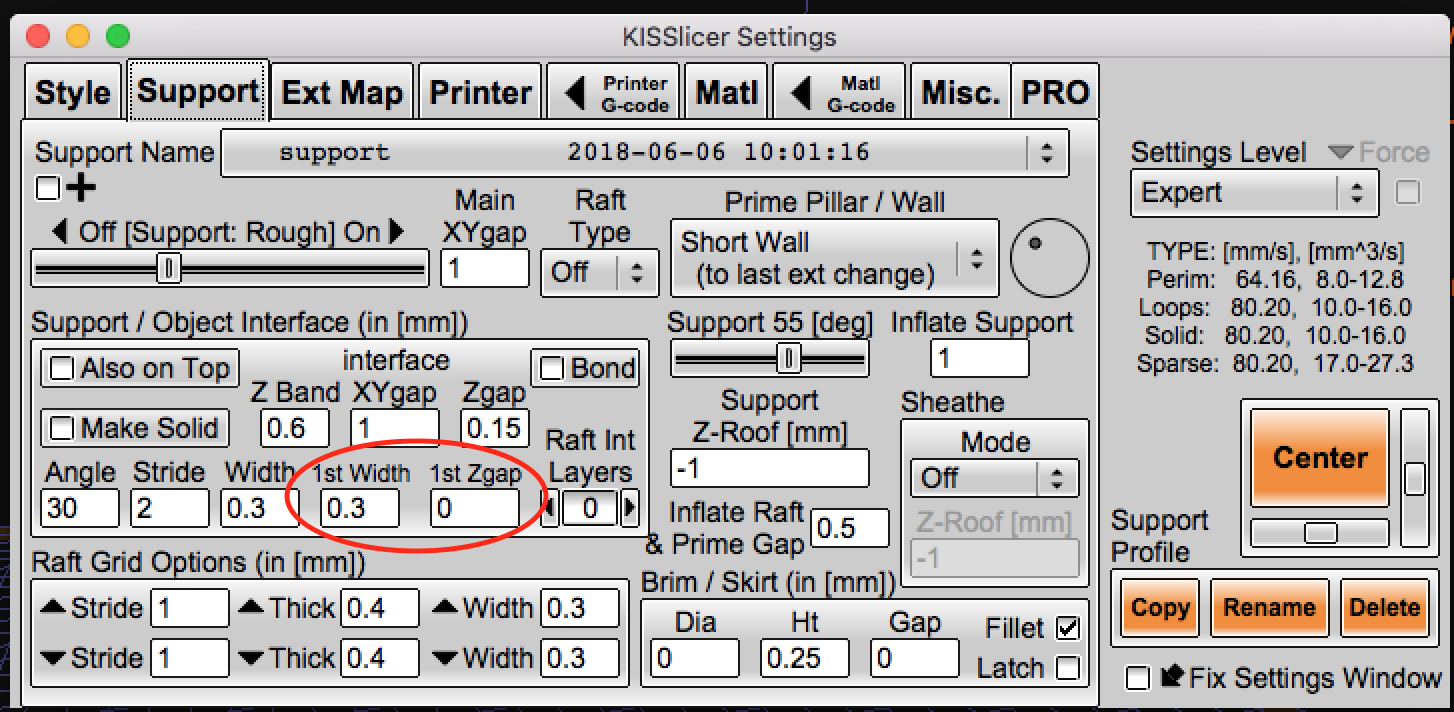Click the up triangle beside Thick field
Image resolution: width=1454 pixels, height=712 pixels.
250,608
